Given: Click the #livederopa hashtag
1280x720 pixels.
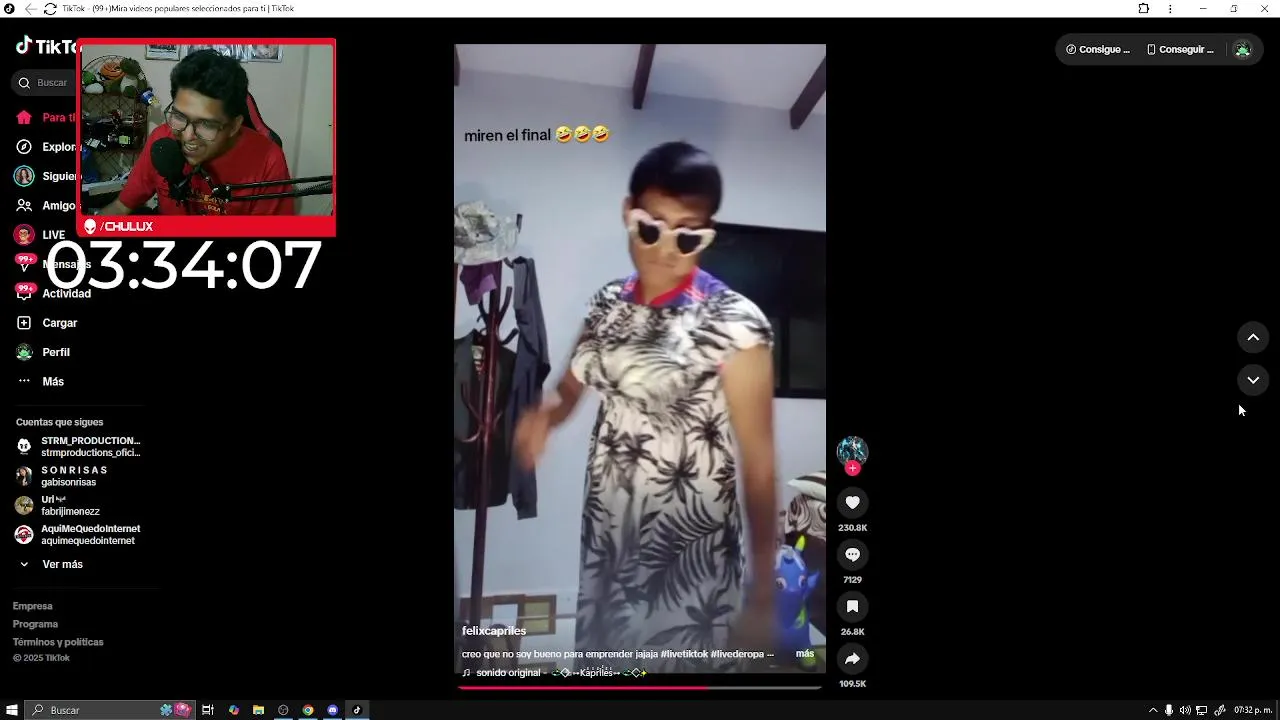Looking at the screenshot, I should (x=736, y=654).
